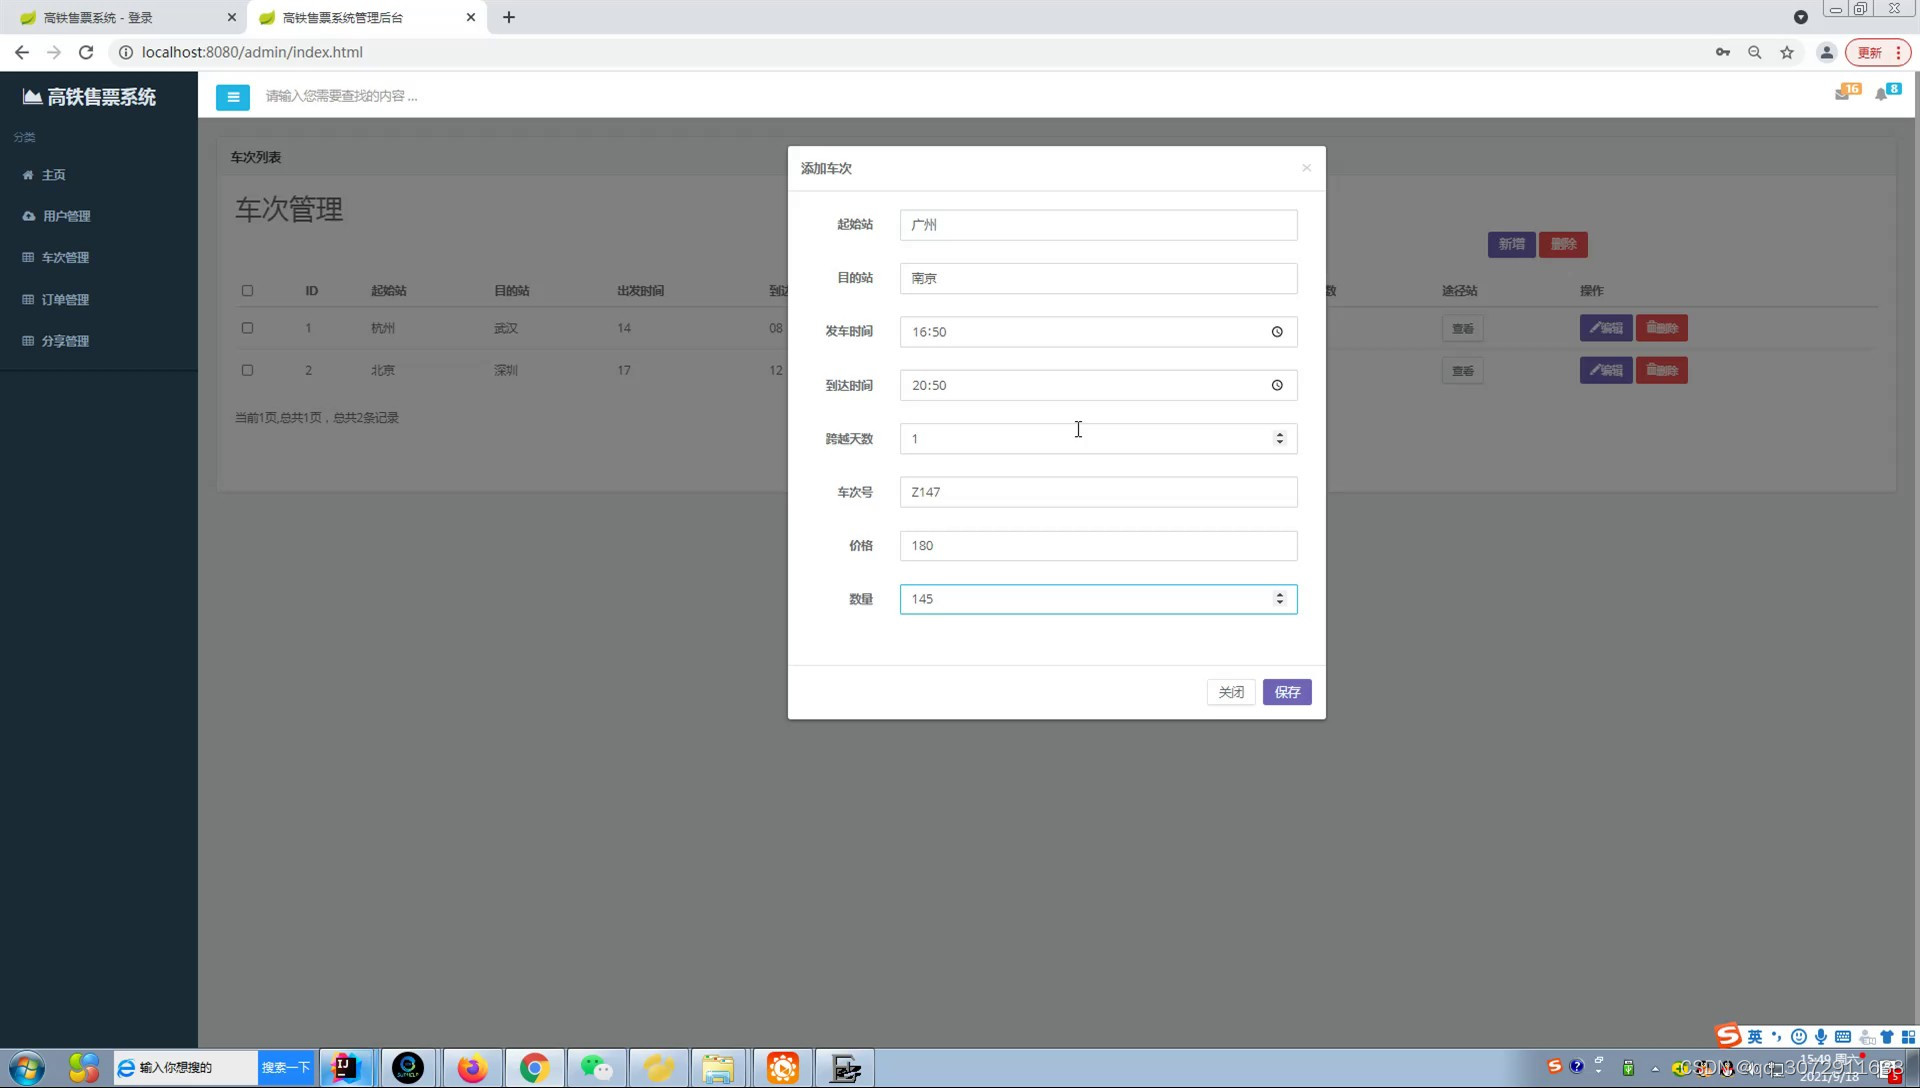This screenshot has height=1088, width=1920.
Task: Open 订单管理 in the sidebar
Action: 65,300
